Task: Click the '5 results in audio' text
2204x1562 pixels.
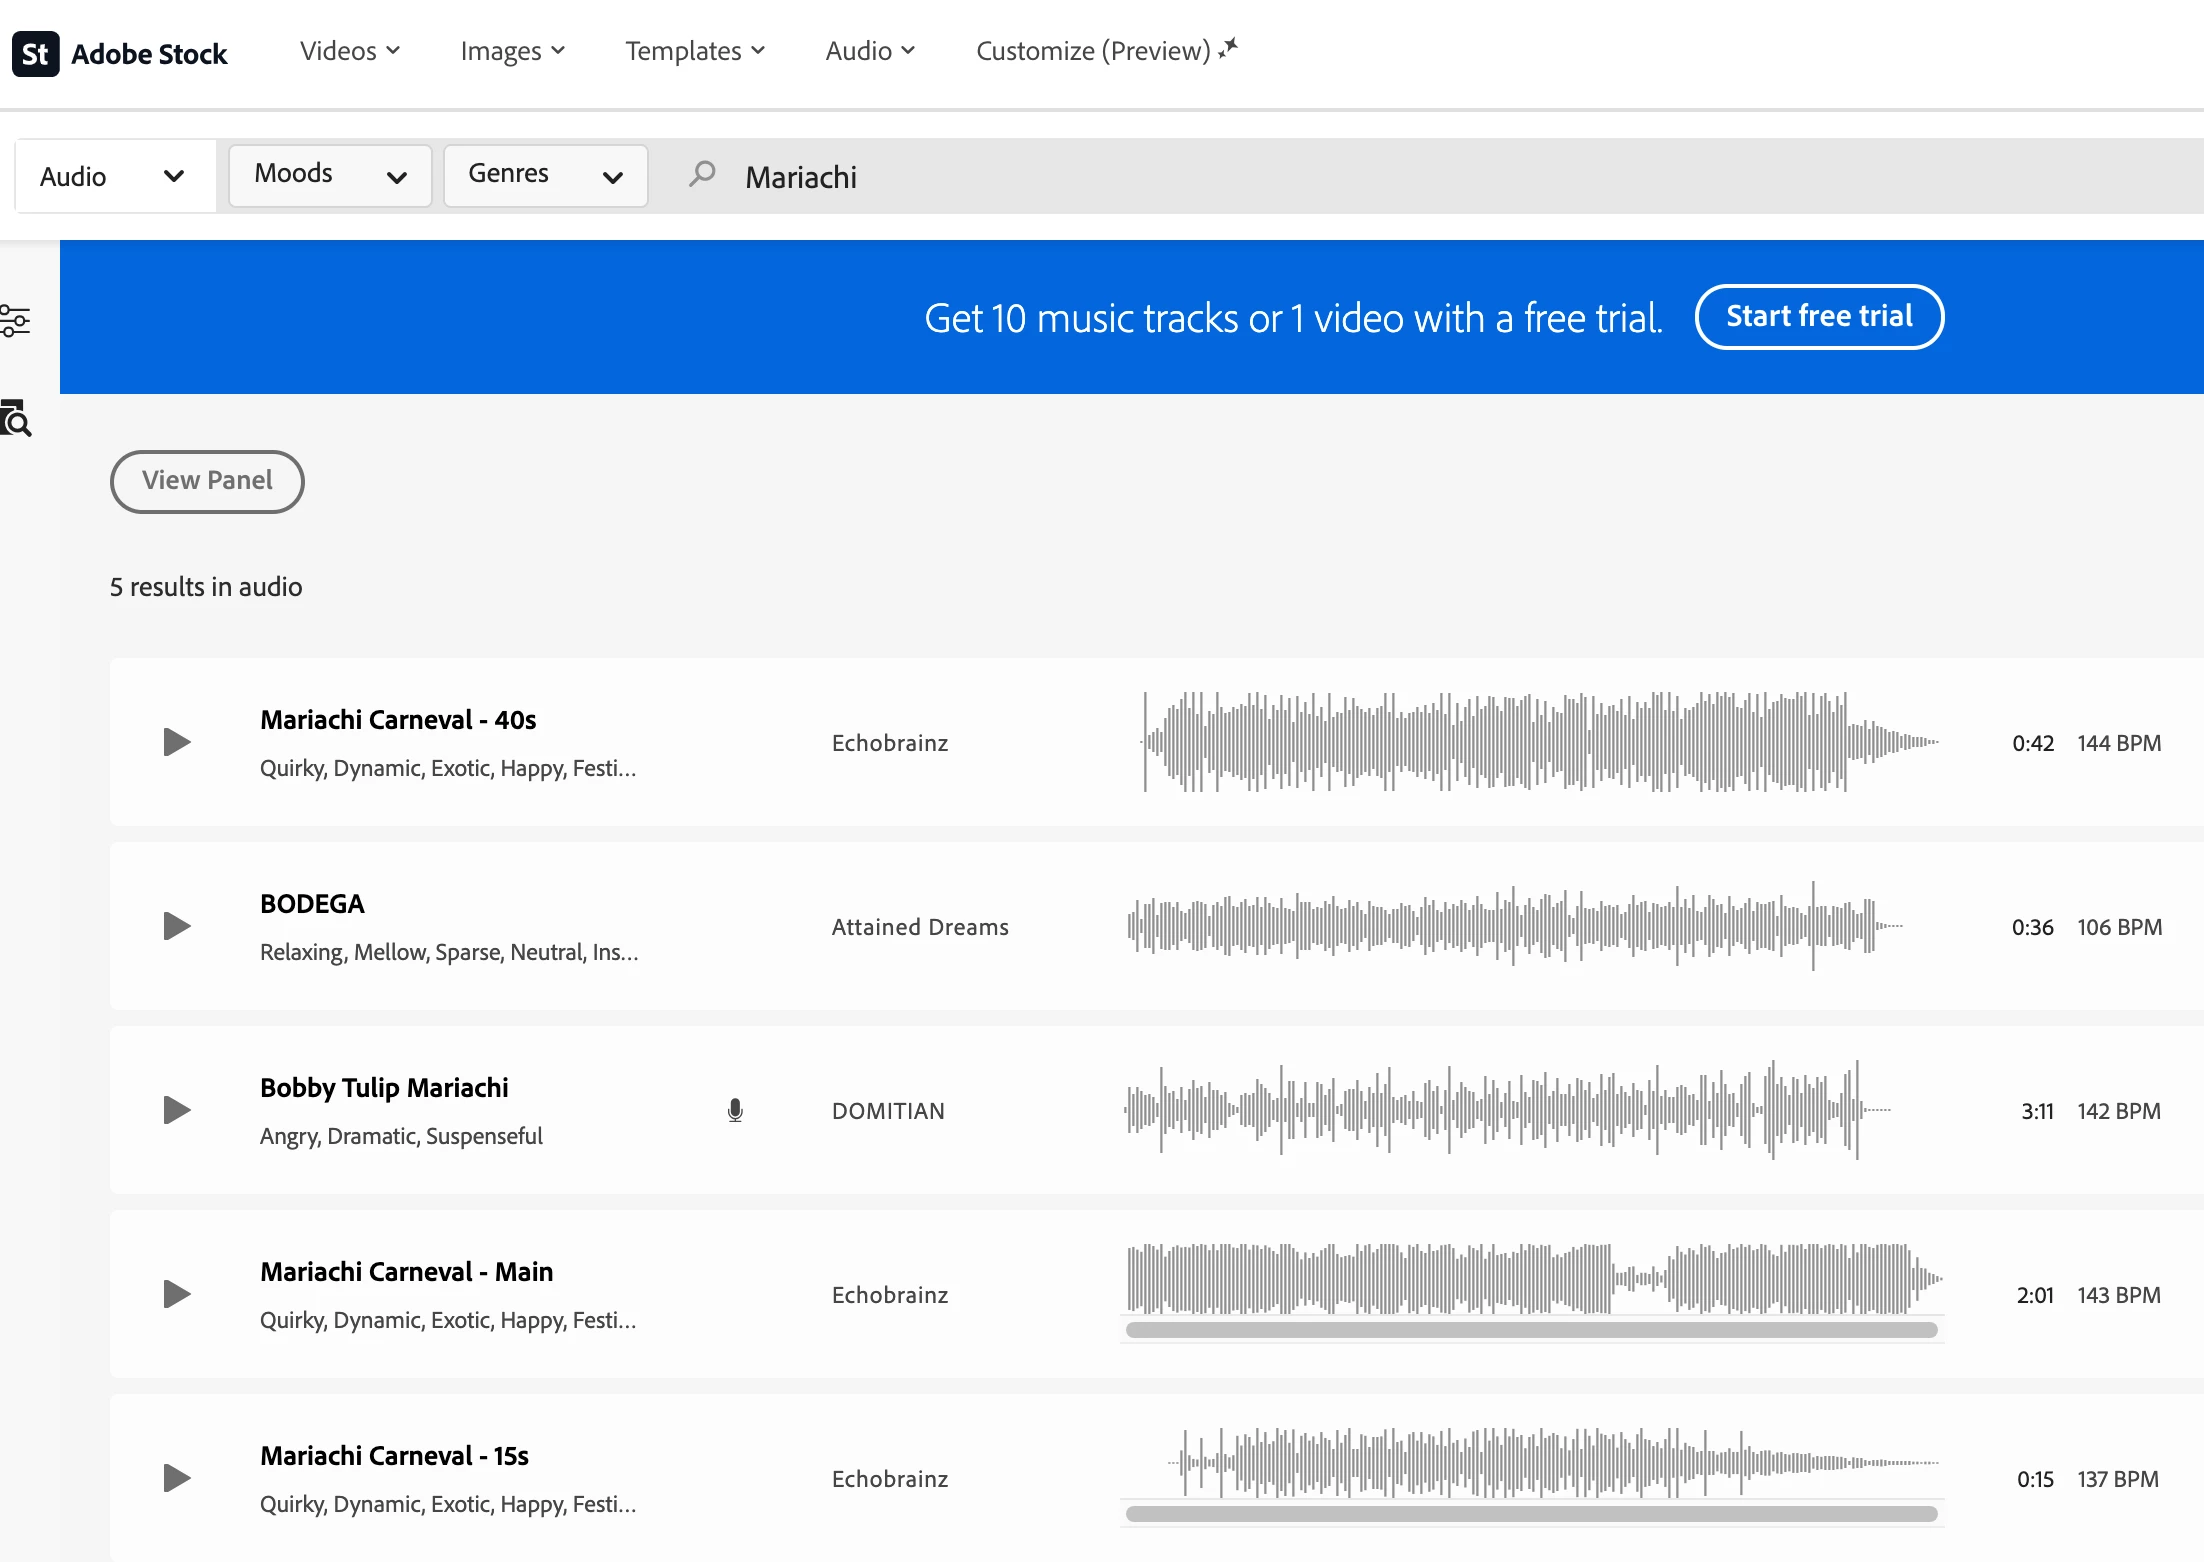Action: [206, 587]
